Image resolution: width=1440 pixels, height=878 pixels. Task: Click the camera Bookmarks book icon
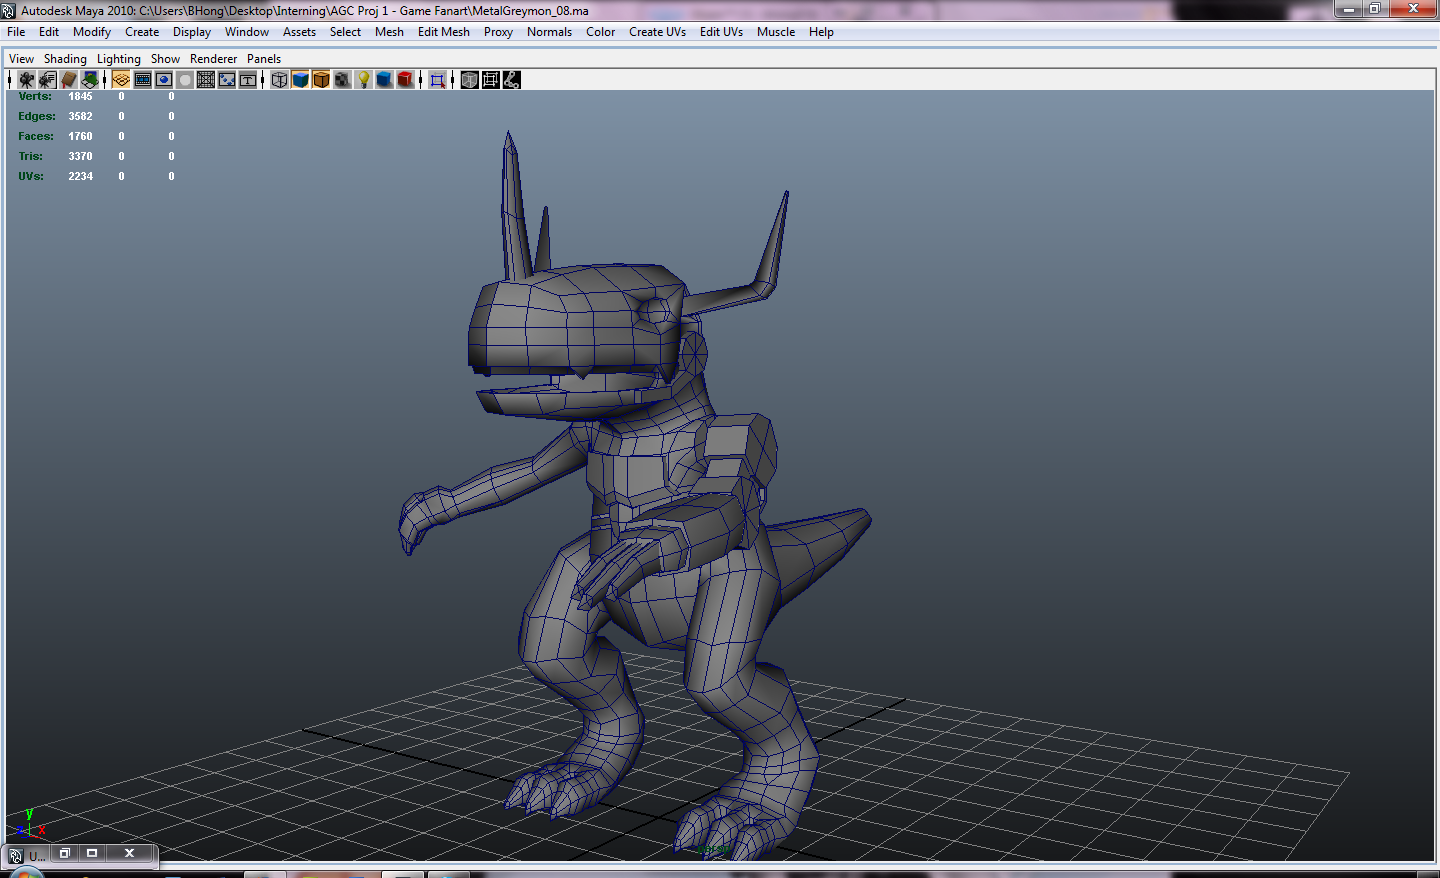(69, 80)
